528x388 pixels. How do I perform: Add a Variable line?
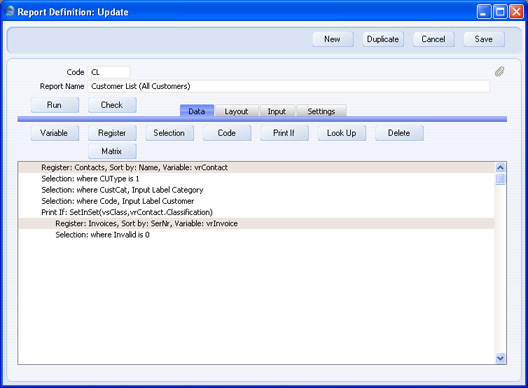tap(55, 133)
